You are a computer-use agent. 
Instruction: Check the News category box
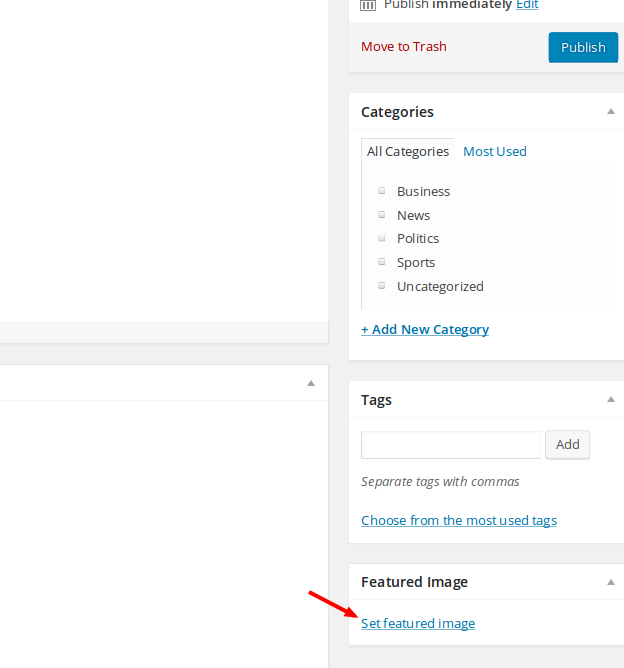coord(382,214)
